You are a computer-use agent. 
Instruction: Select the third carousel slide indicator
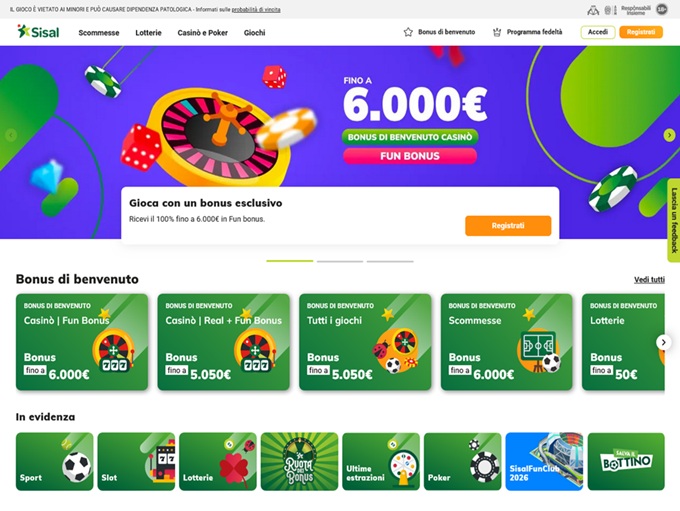coord(390,261)
